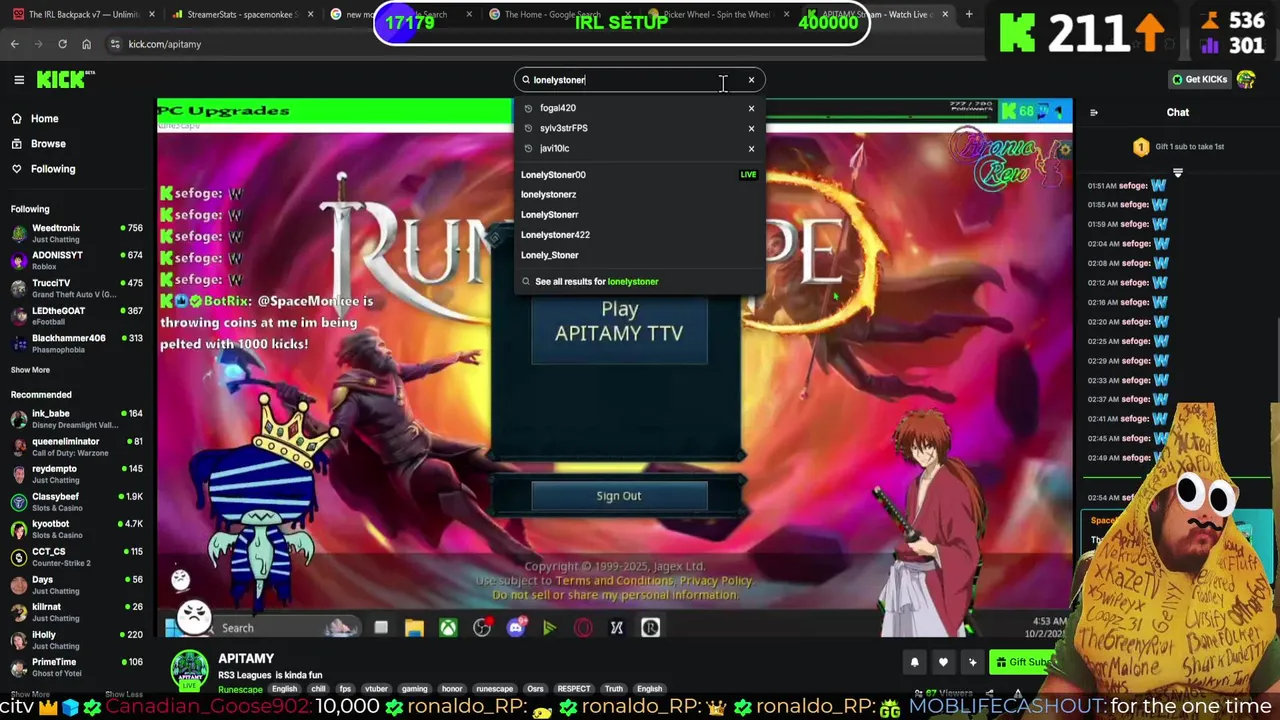Click the vtuber stream tag
This screenshot has height=720, width=1280.
coord(376,689)
